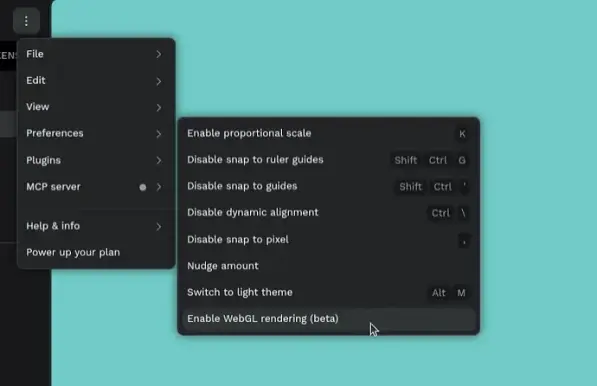Disable dynamic alignment option
The width and height of the screenshot is (597, 386).
[329, 213]
